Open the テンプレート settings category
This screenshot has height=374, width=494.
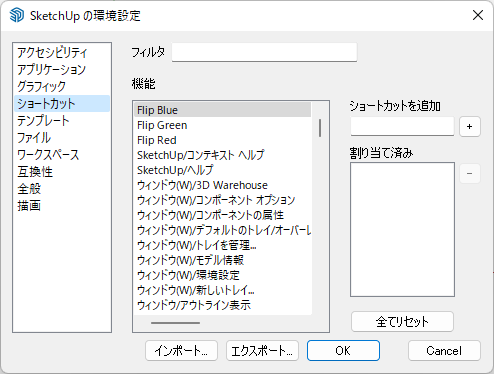point(62,121)
